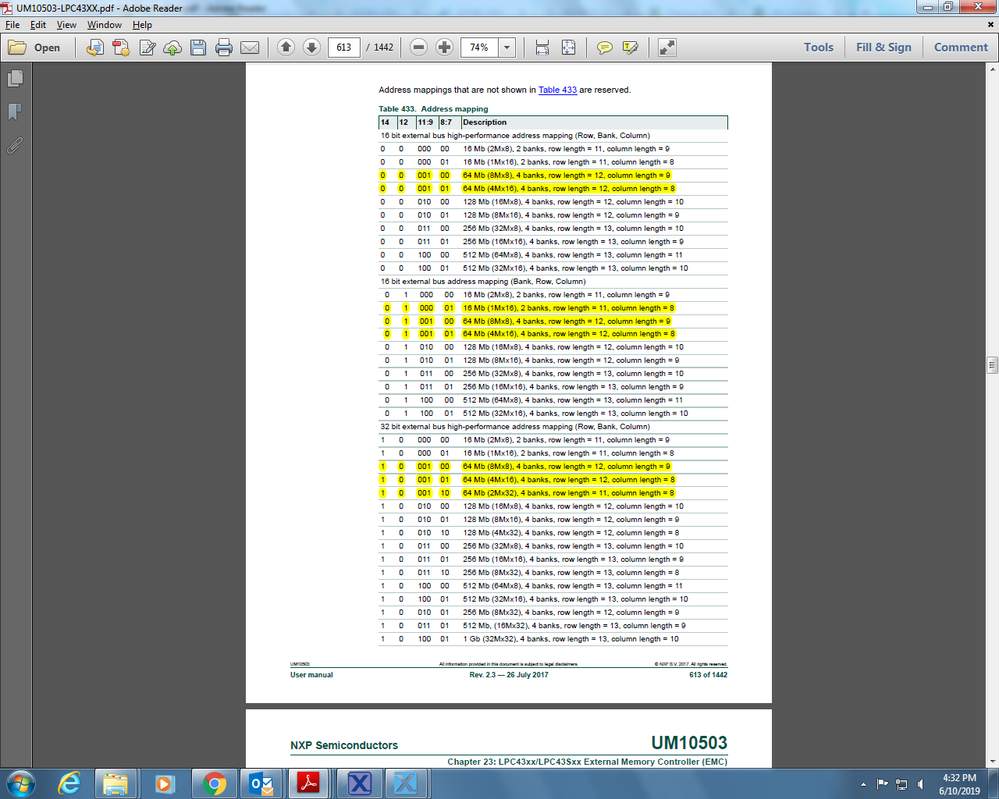
Task: Show bookmarks panel icon
Action: click(15, 112)
